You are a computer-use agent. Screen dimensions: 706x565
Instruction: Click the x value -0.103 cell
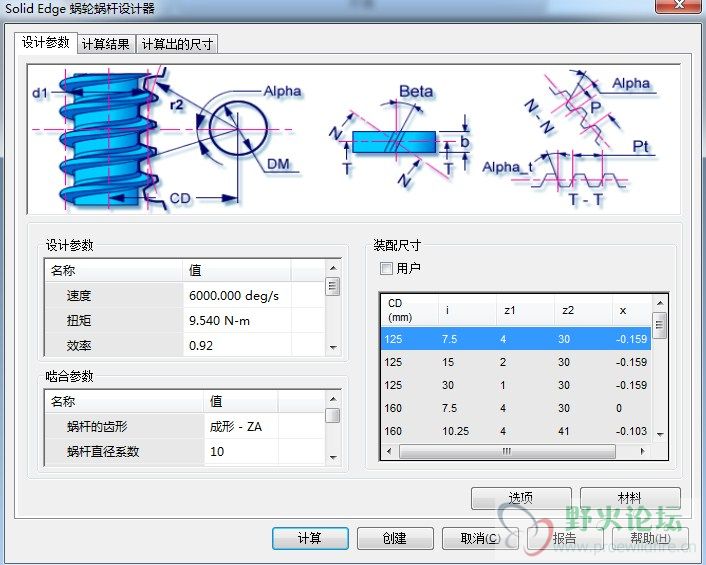pyautogui.click(x=631, y=431)
